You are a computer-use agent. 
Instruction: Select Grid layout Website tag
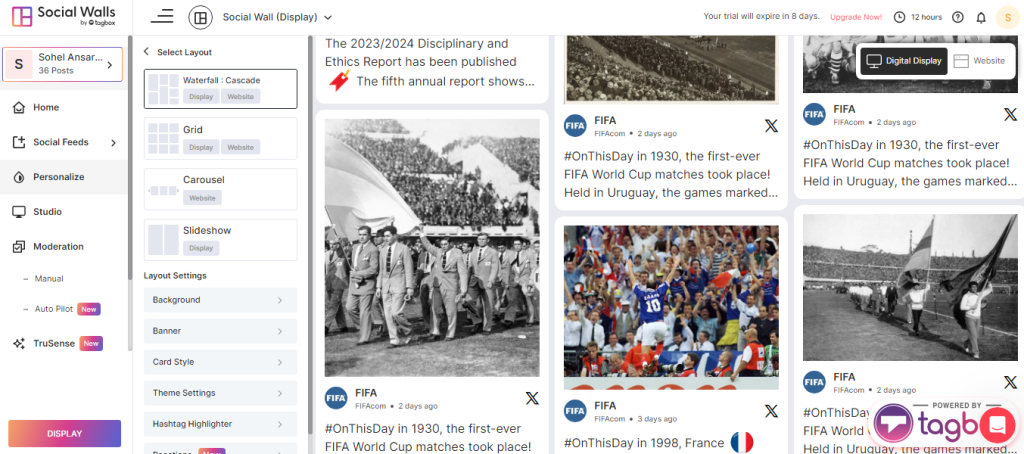pos(240,147)
